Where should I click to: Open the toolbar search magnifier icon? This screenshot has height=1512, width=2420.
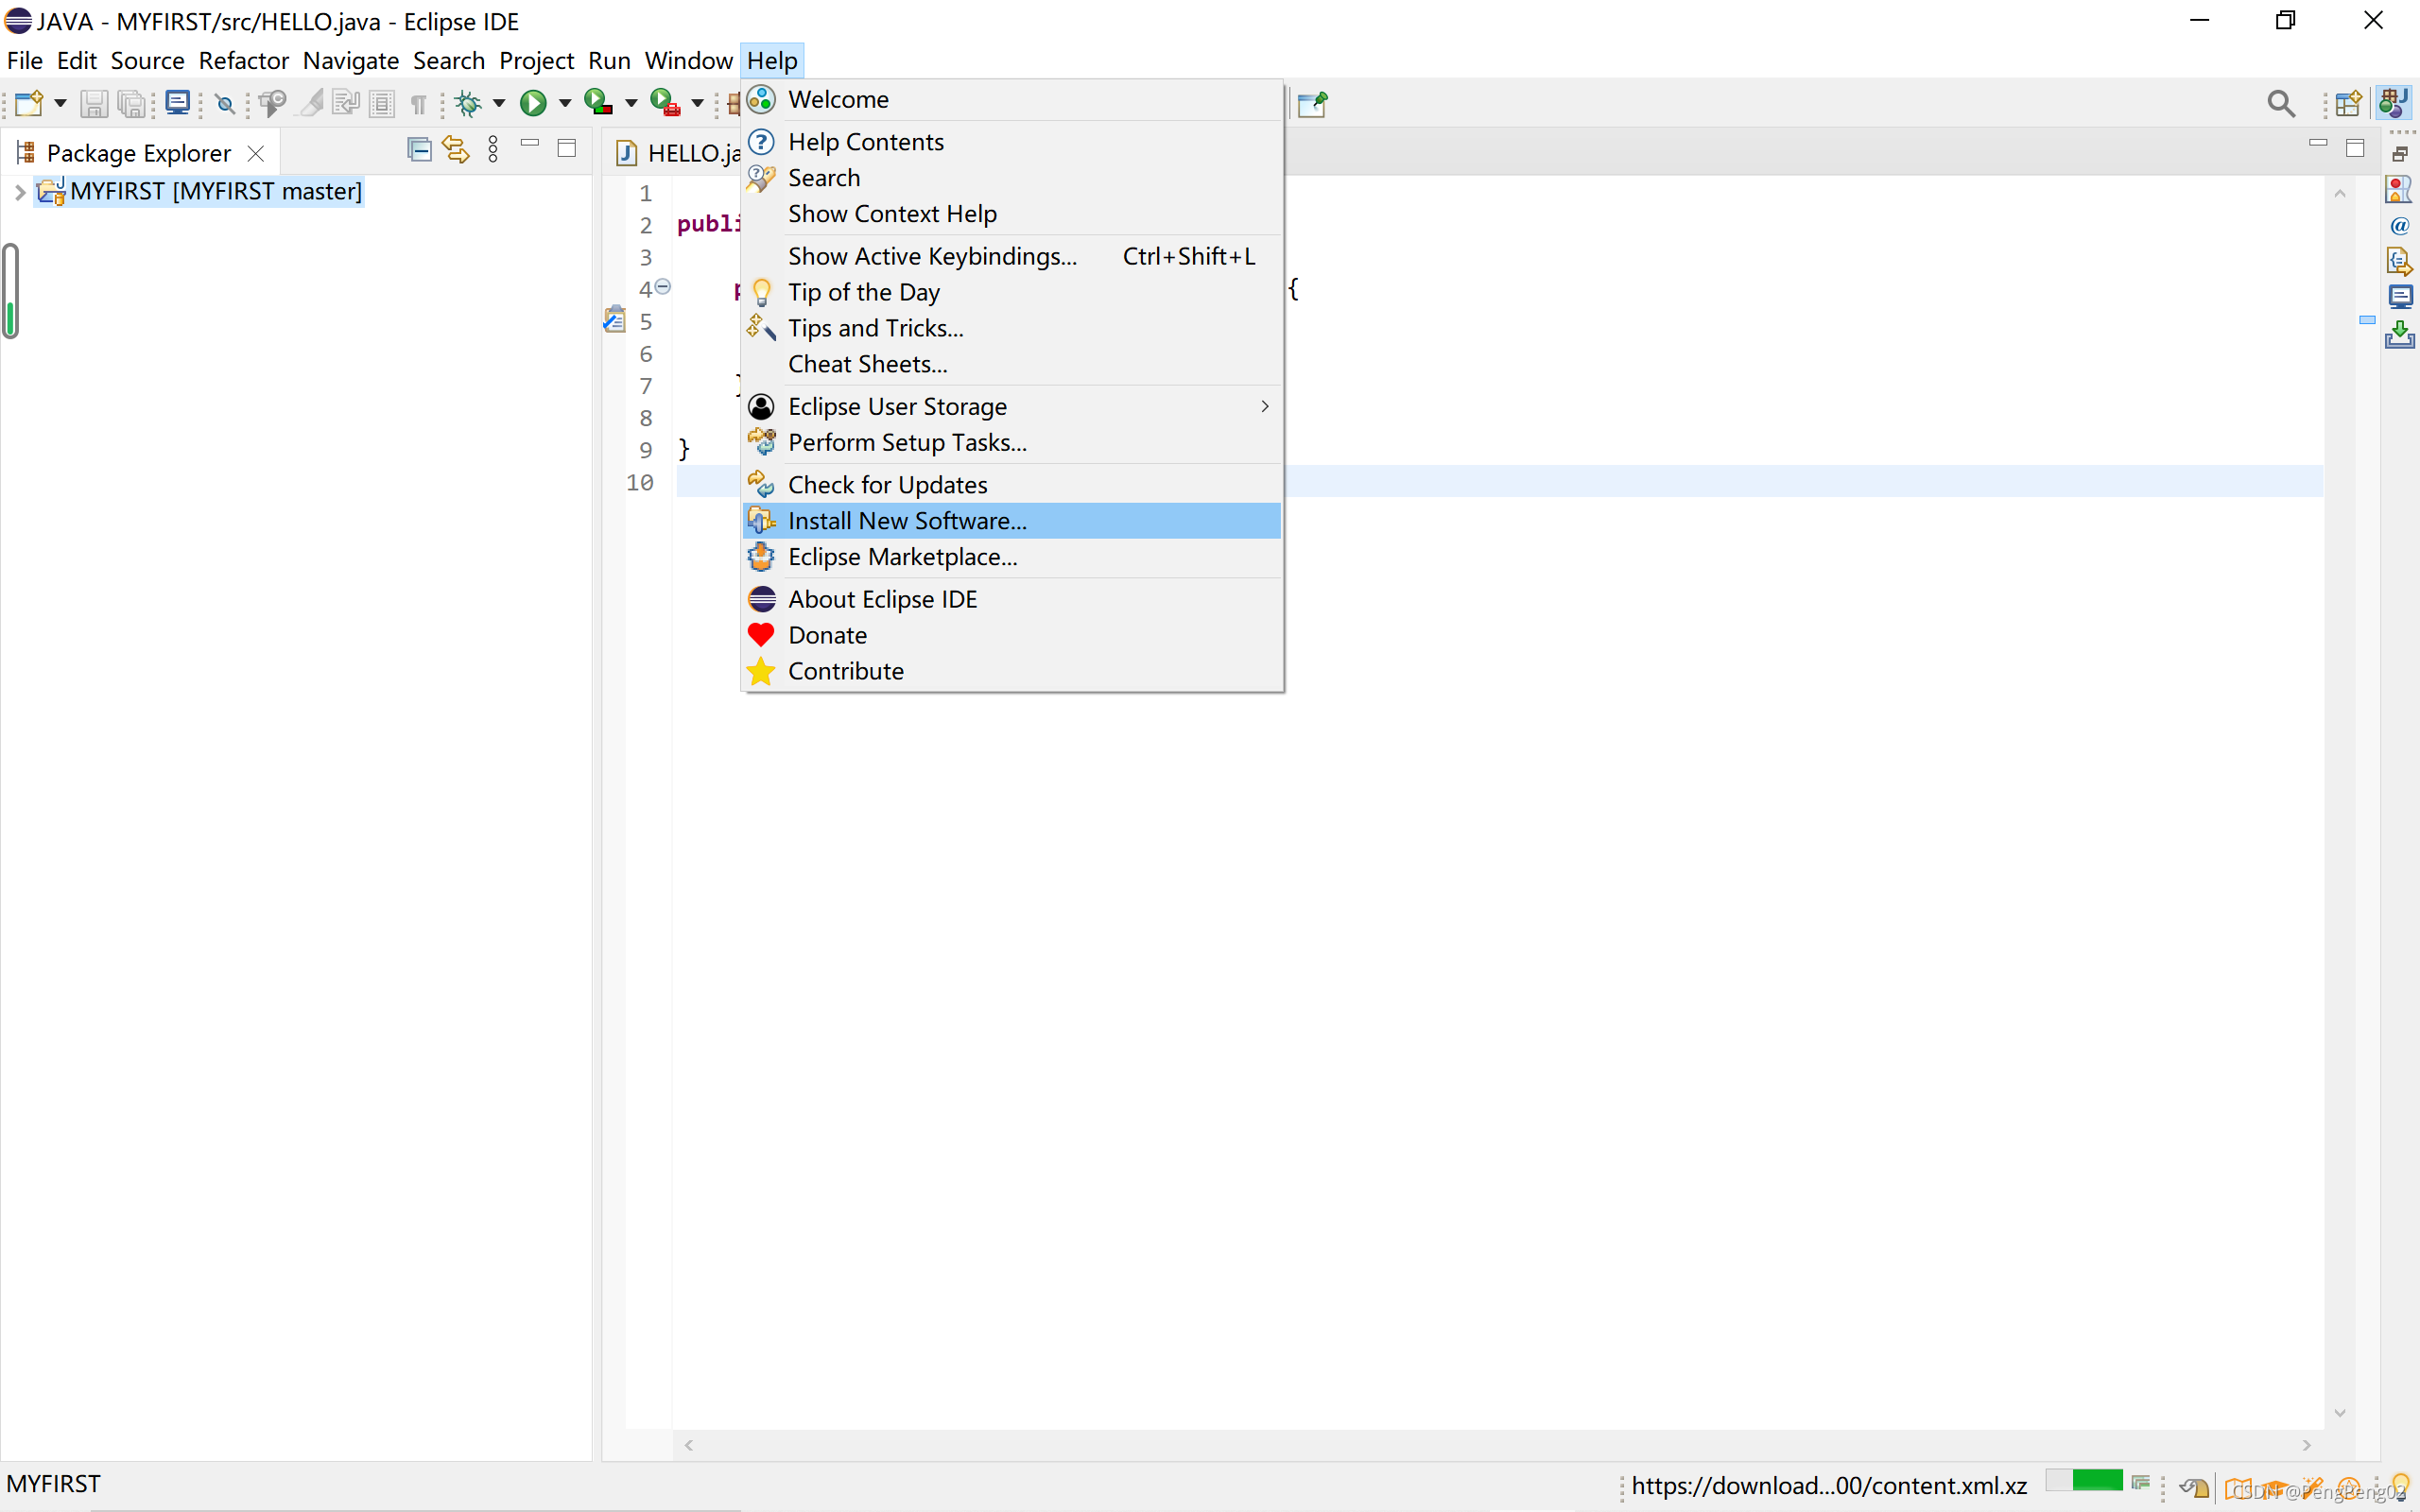[2280, 103]
